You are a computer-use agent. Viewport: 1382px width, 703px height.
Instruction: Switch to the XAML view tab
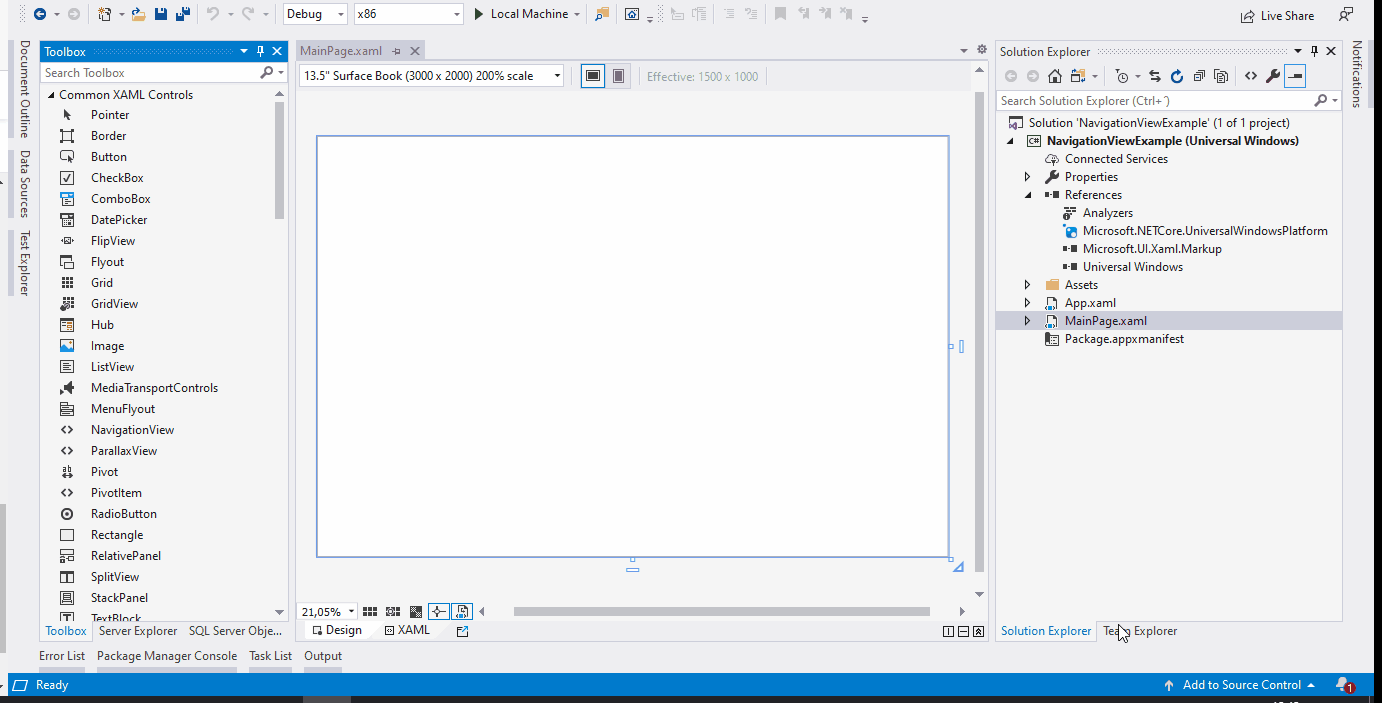coord(407,630)
